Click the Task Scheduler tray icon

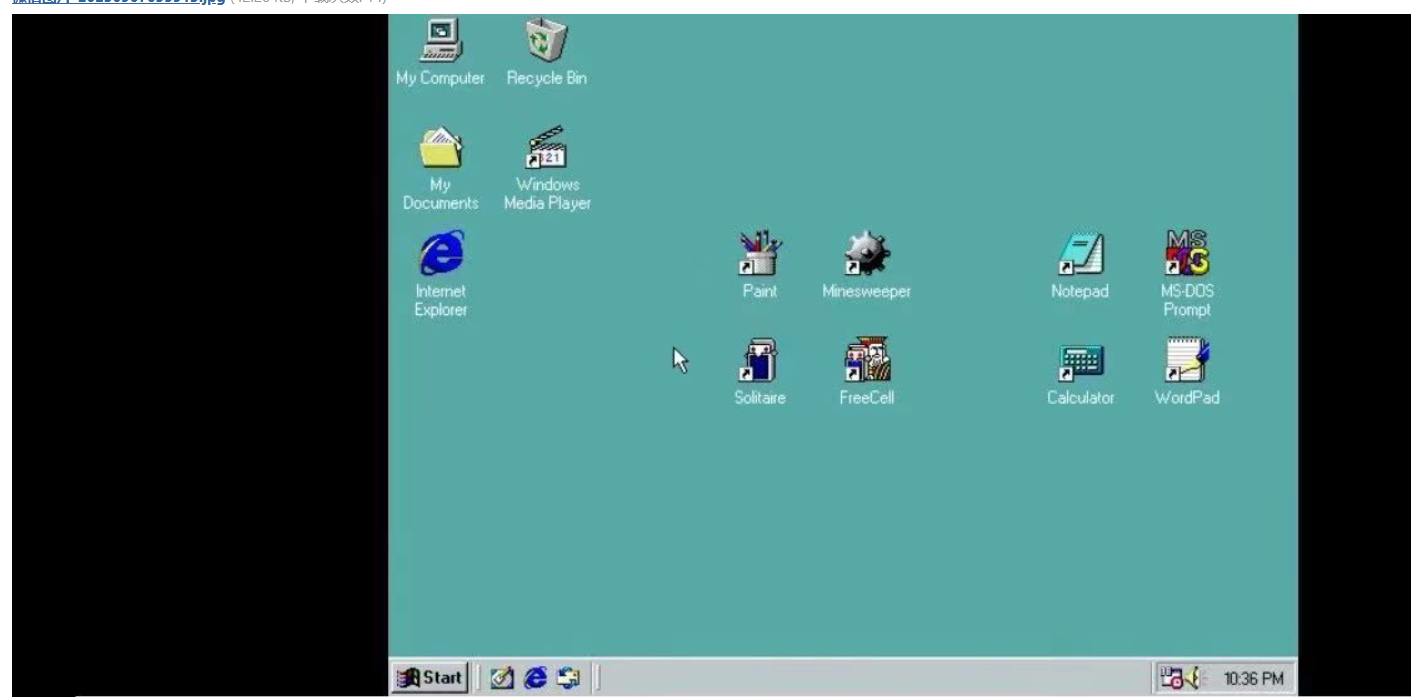1171,679
